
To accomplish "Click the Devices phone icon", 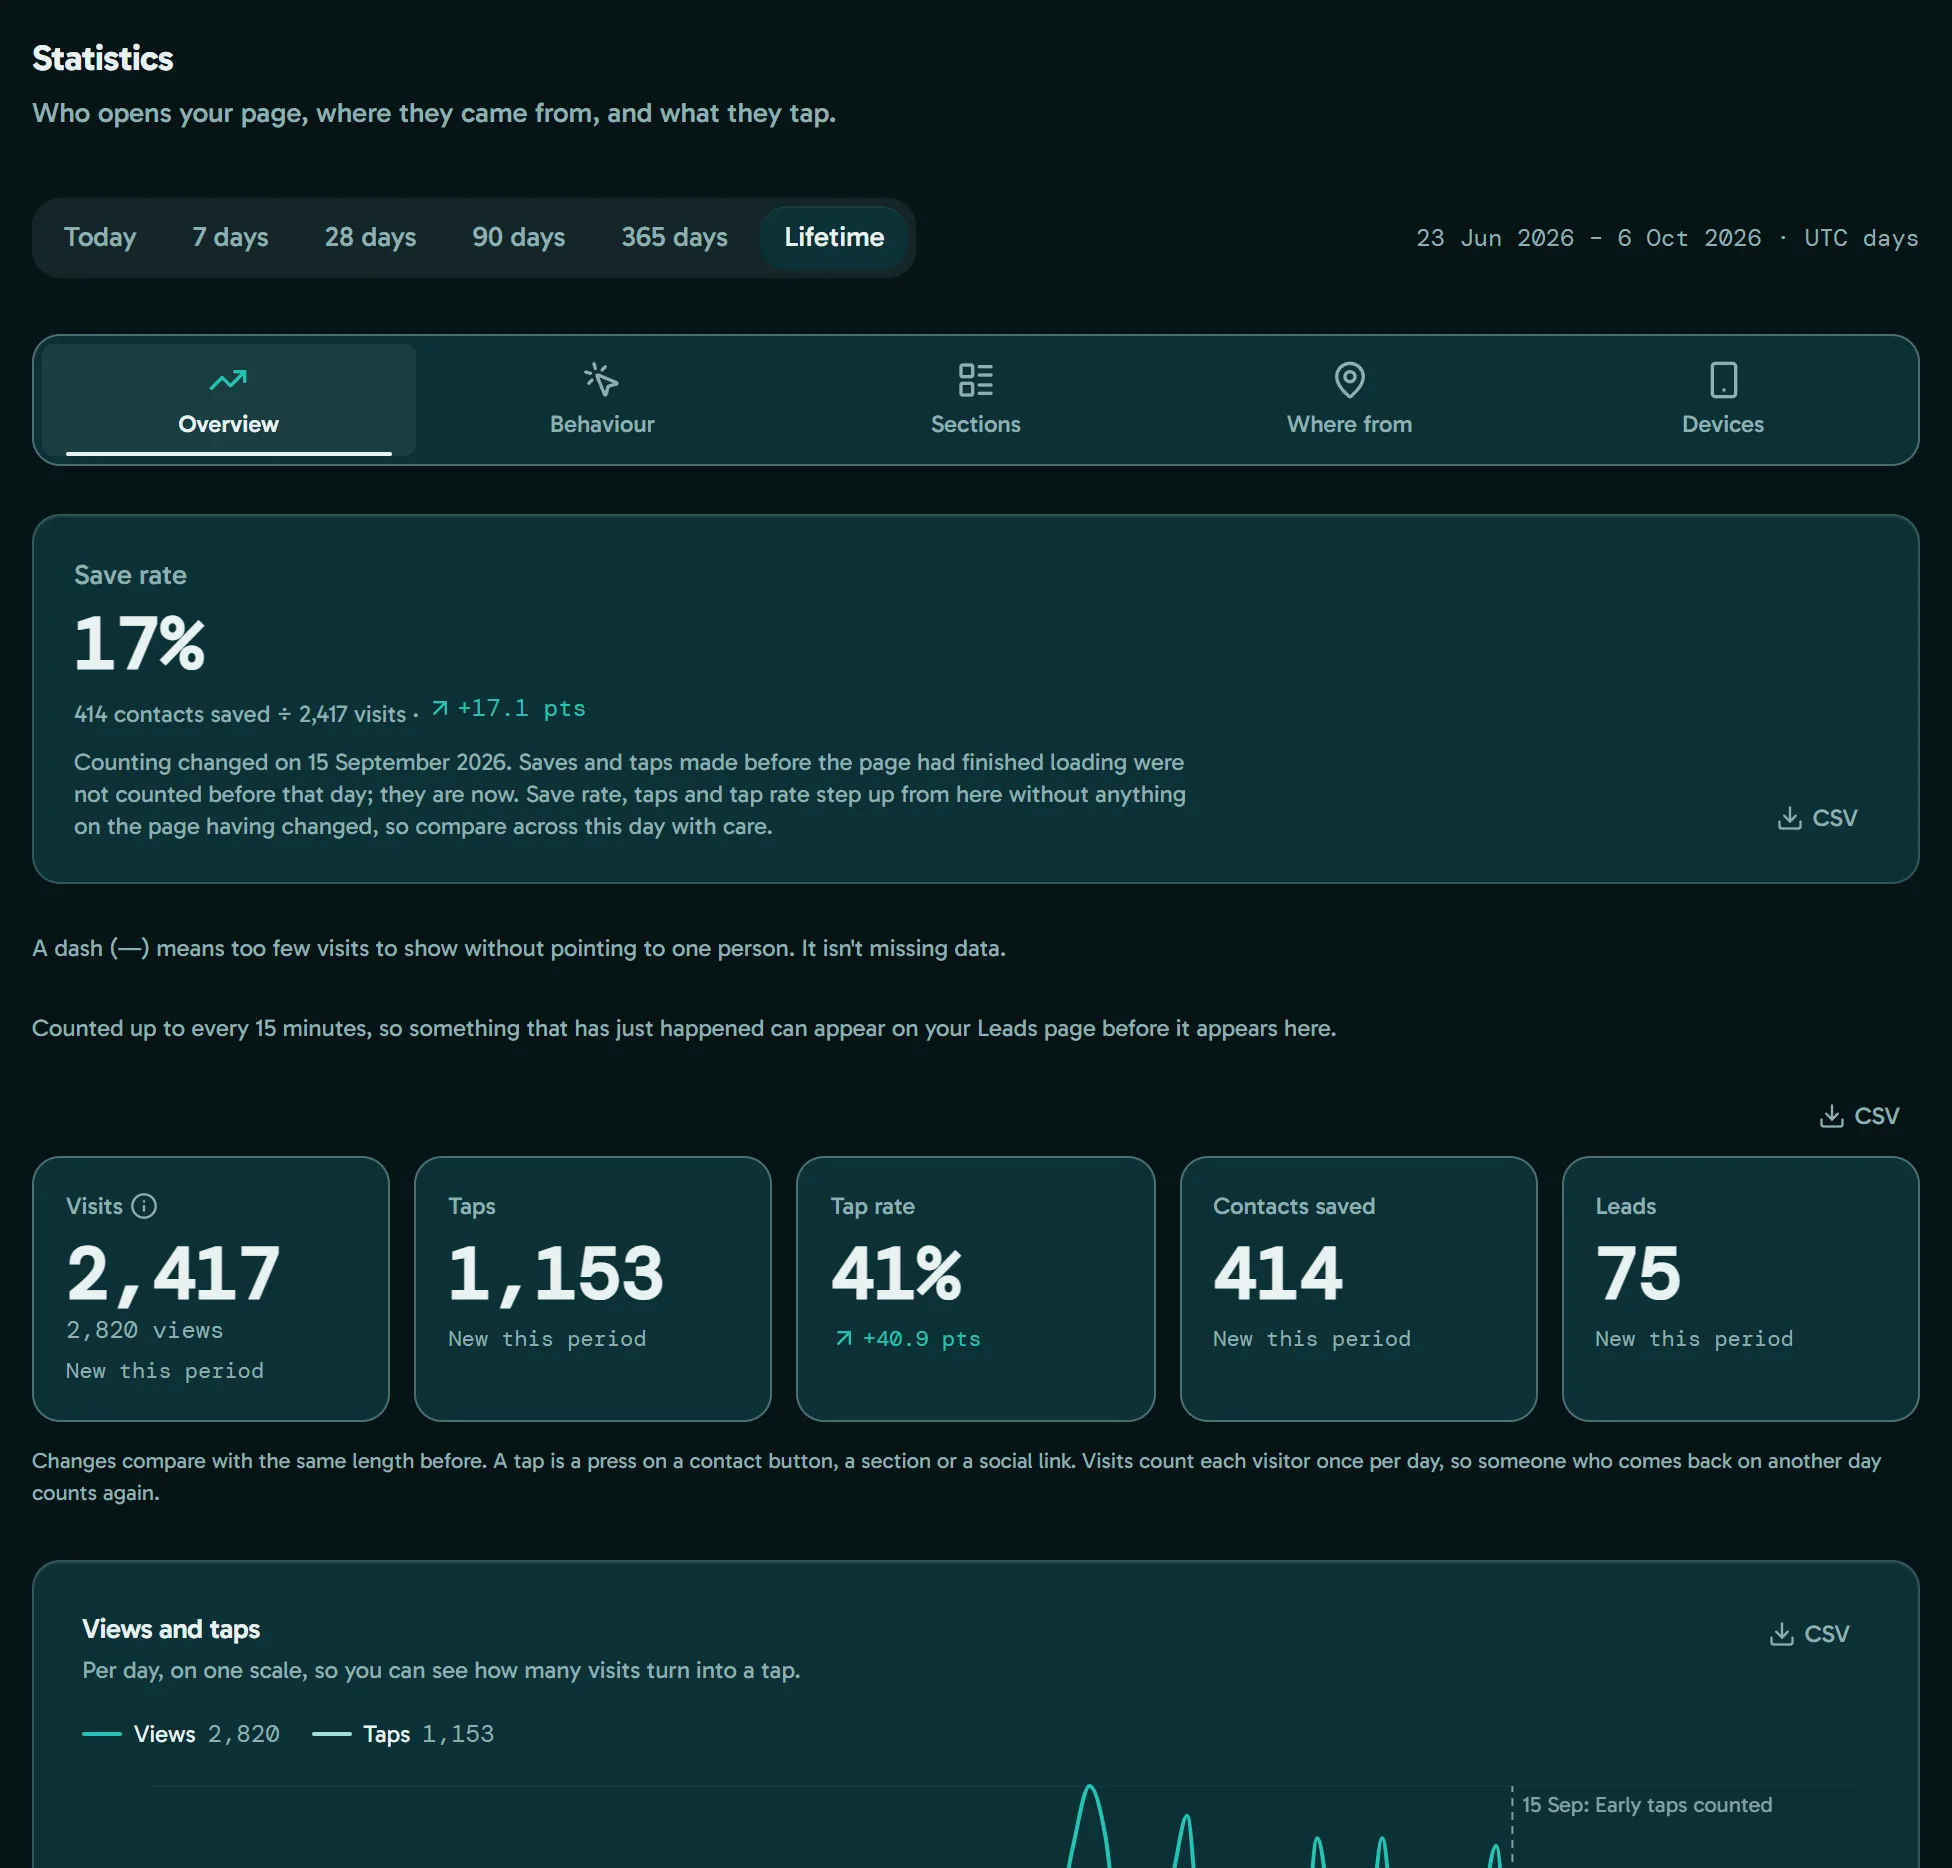I will [x=1724, y=380].
